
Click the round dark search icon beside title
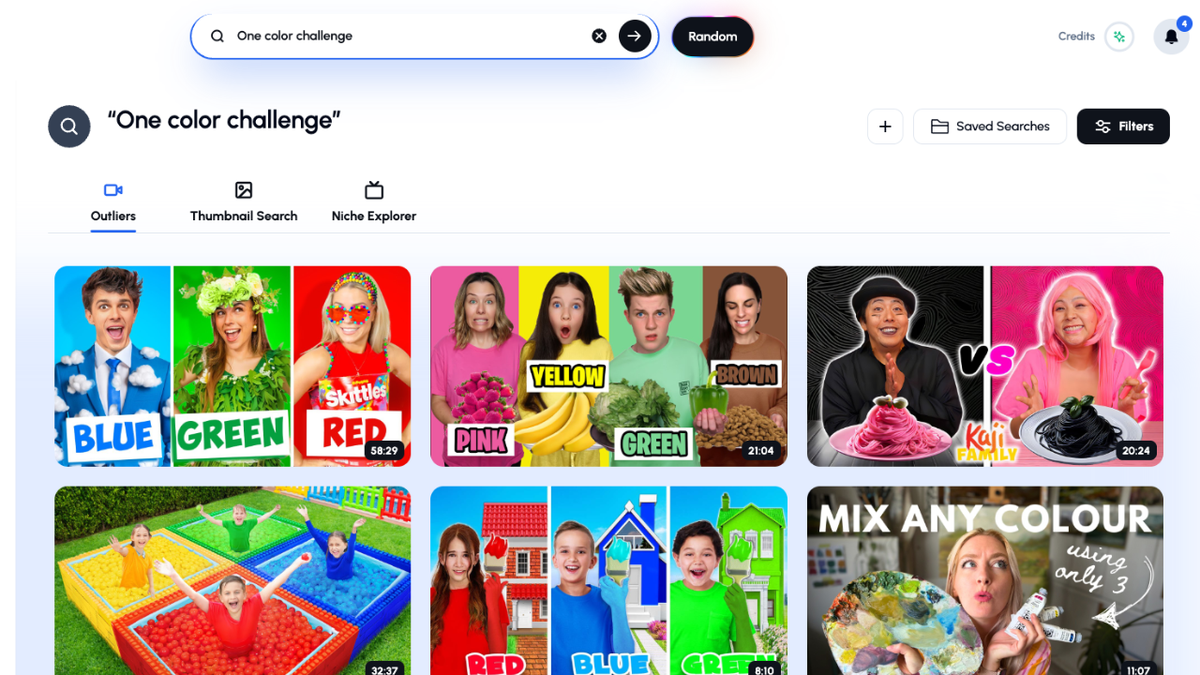69,126
